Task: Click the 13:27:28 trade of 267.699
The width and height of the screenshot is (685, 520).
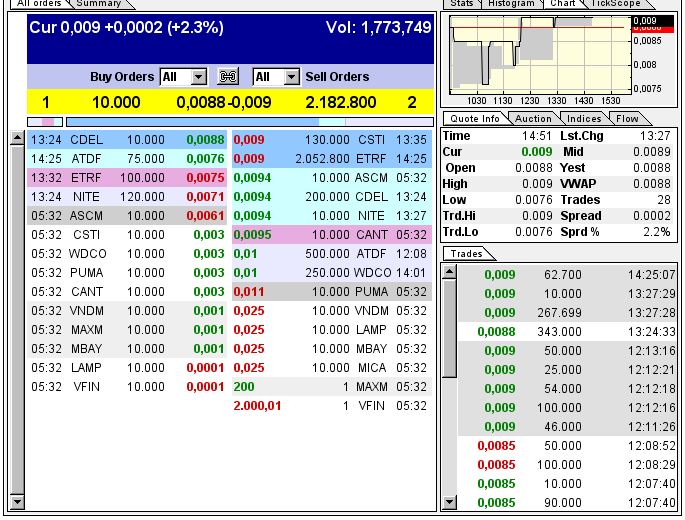Action: point(567,313)
